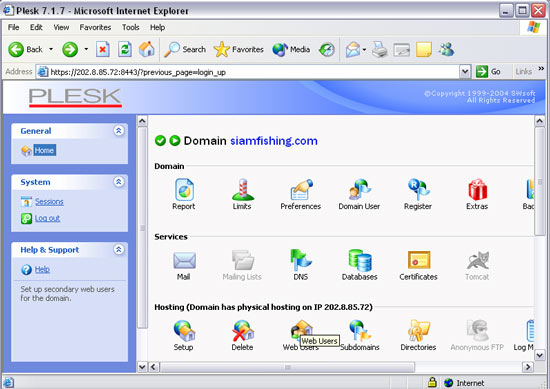Open the Register domain icon

click(x=418, y=190)
